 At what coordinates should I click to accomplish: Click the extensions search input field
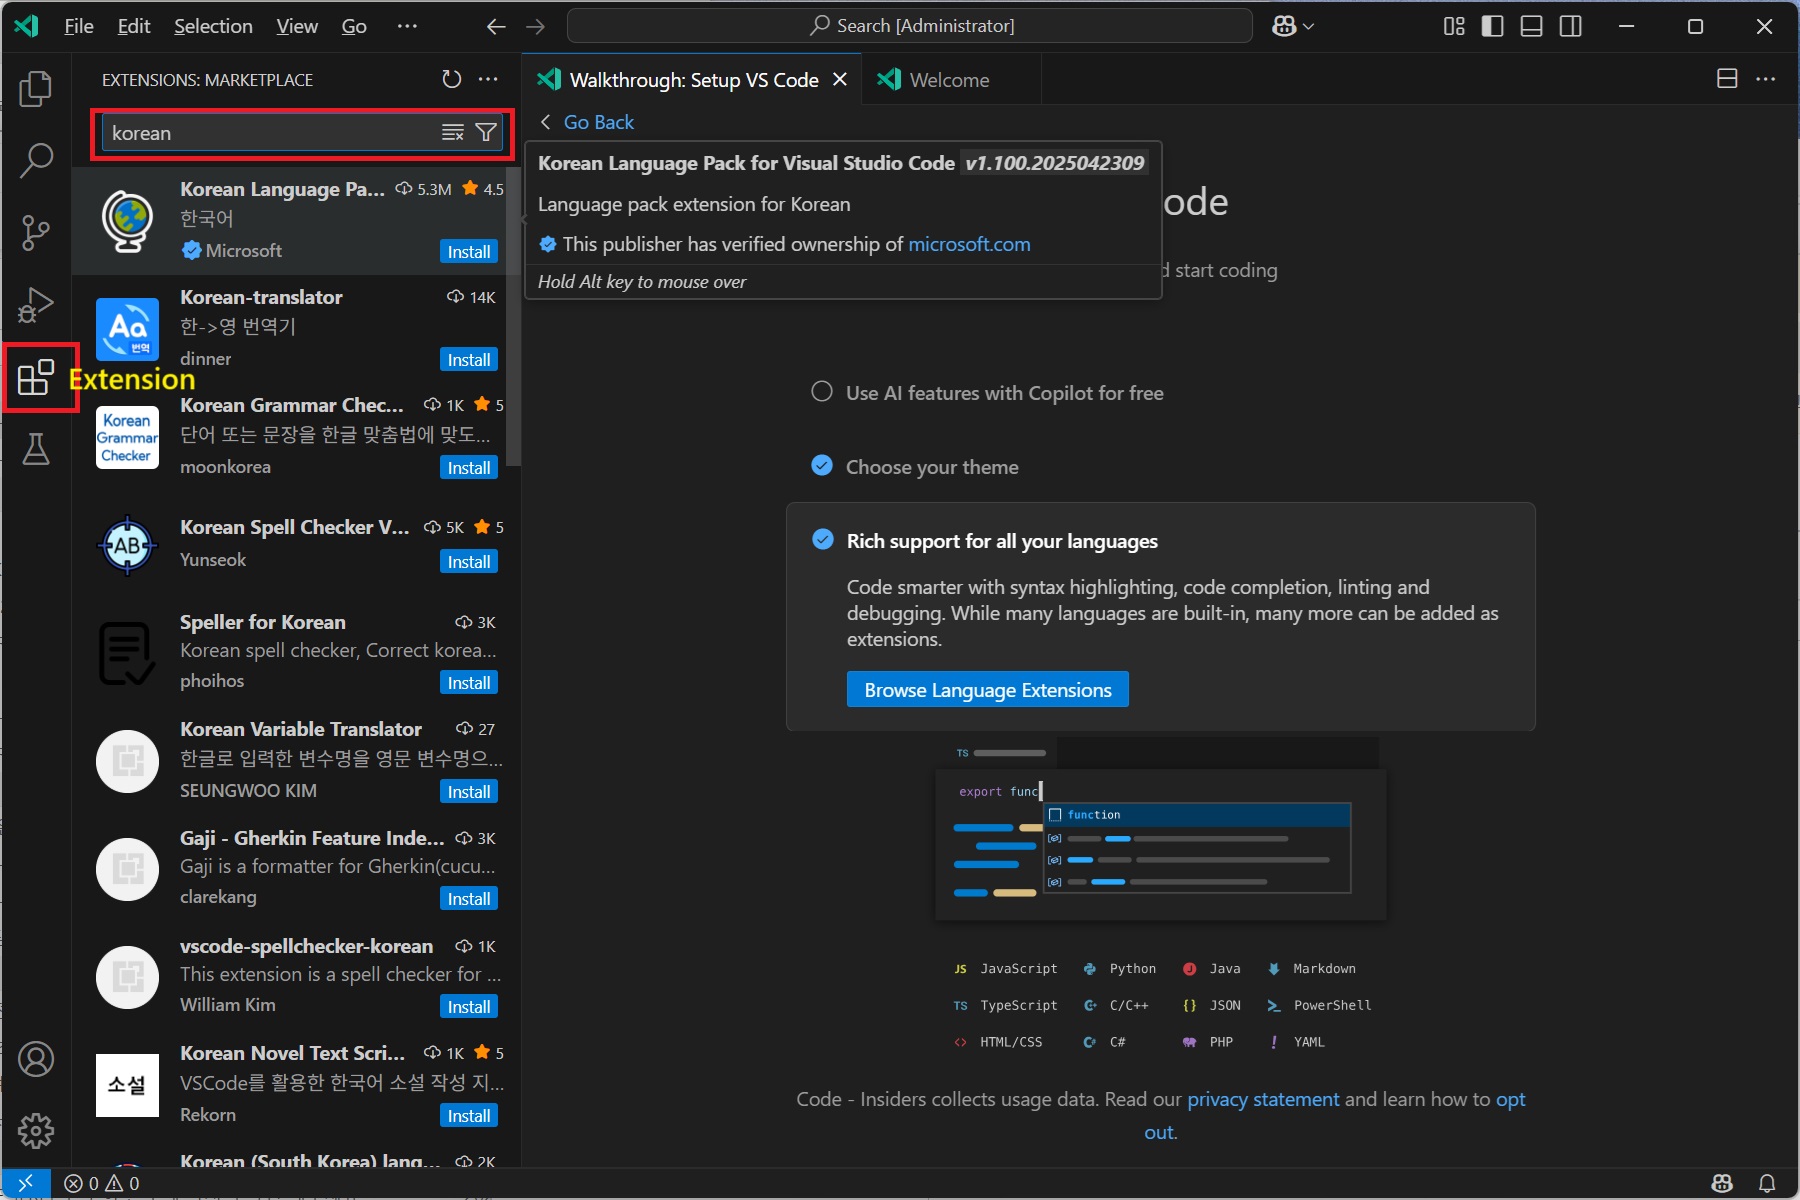pos(270,133)
